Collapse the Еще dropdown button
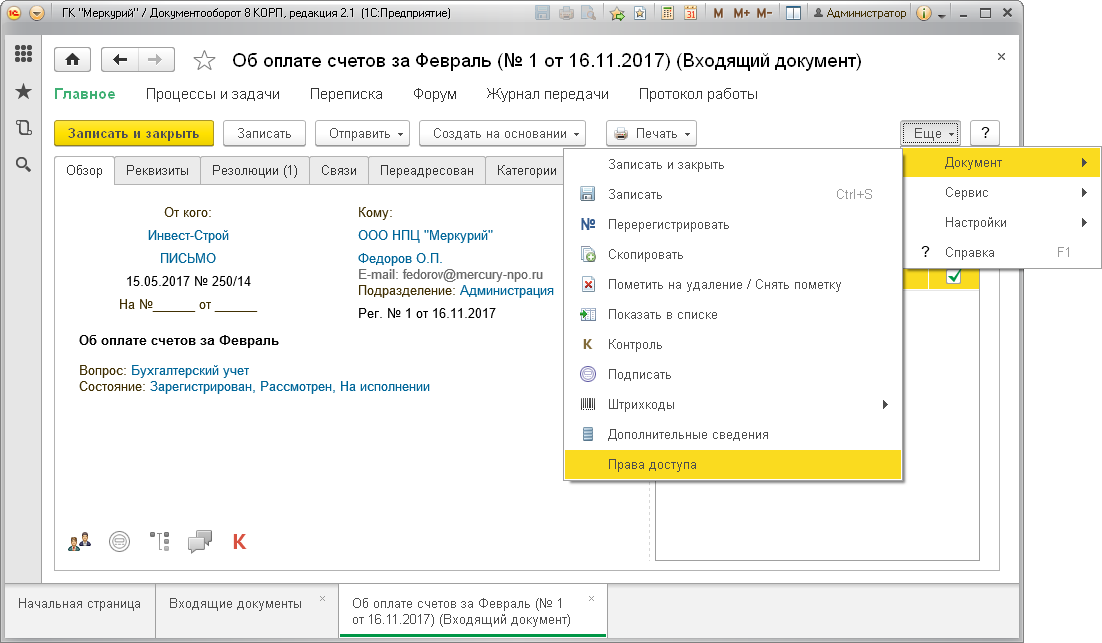The width and height of the screenshot is (1102, 643). [931, 134]
